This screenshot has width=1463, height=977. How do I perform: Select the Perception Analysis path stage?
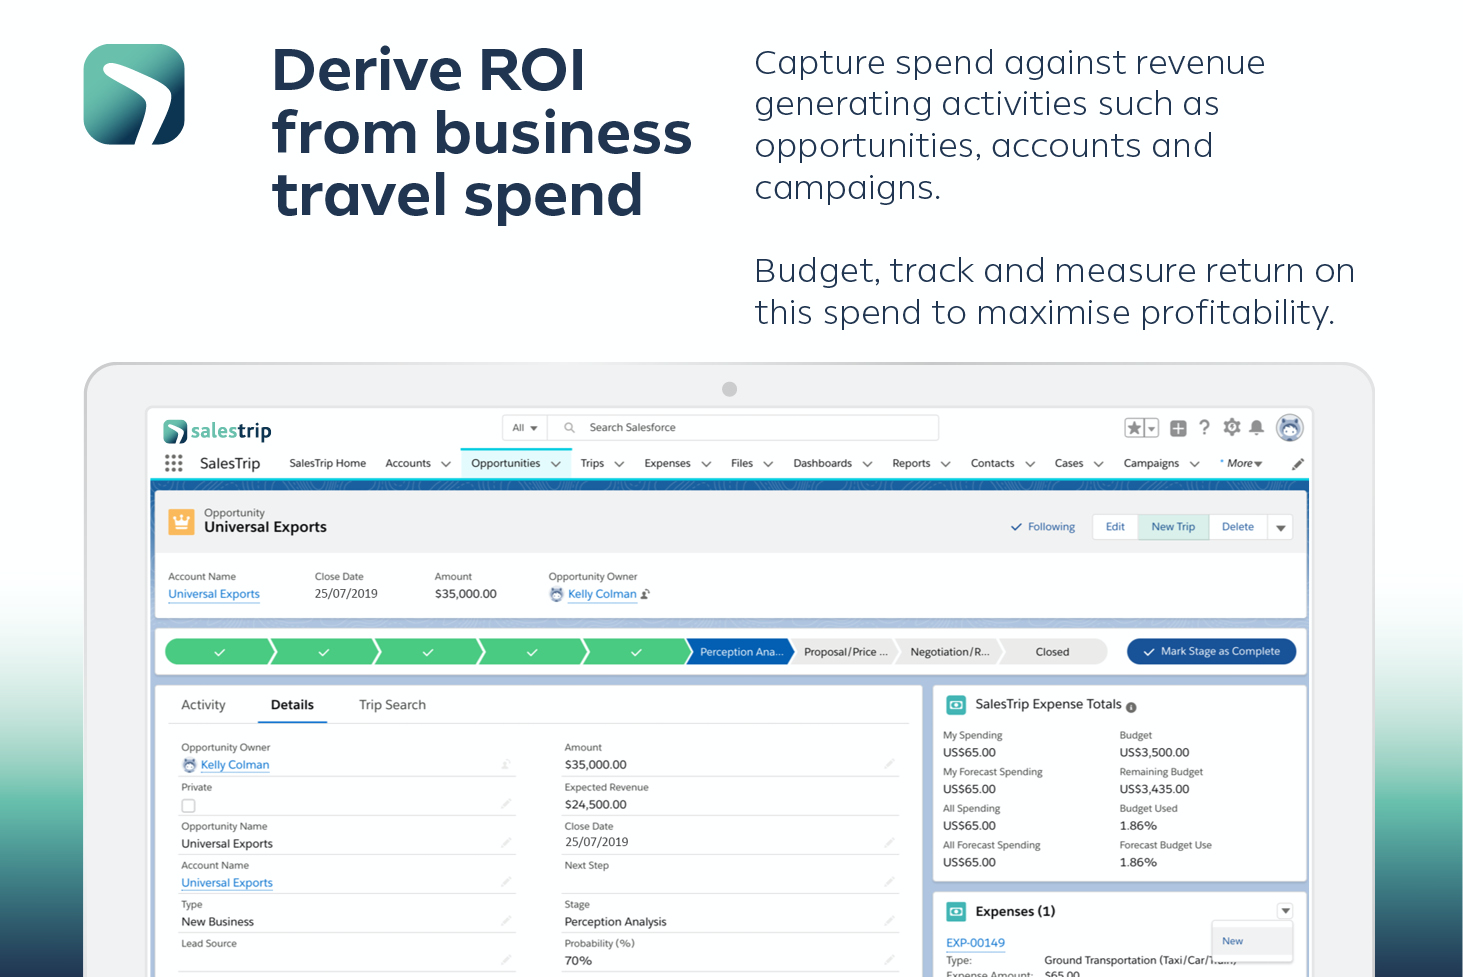tap(740, 652)
